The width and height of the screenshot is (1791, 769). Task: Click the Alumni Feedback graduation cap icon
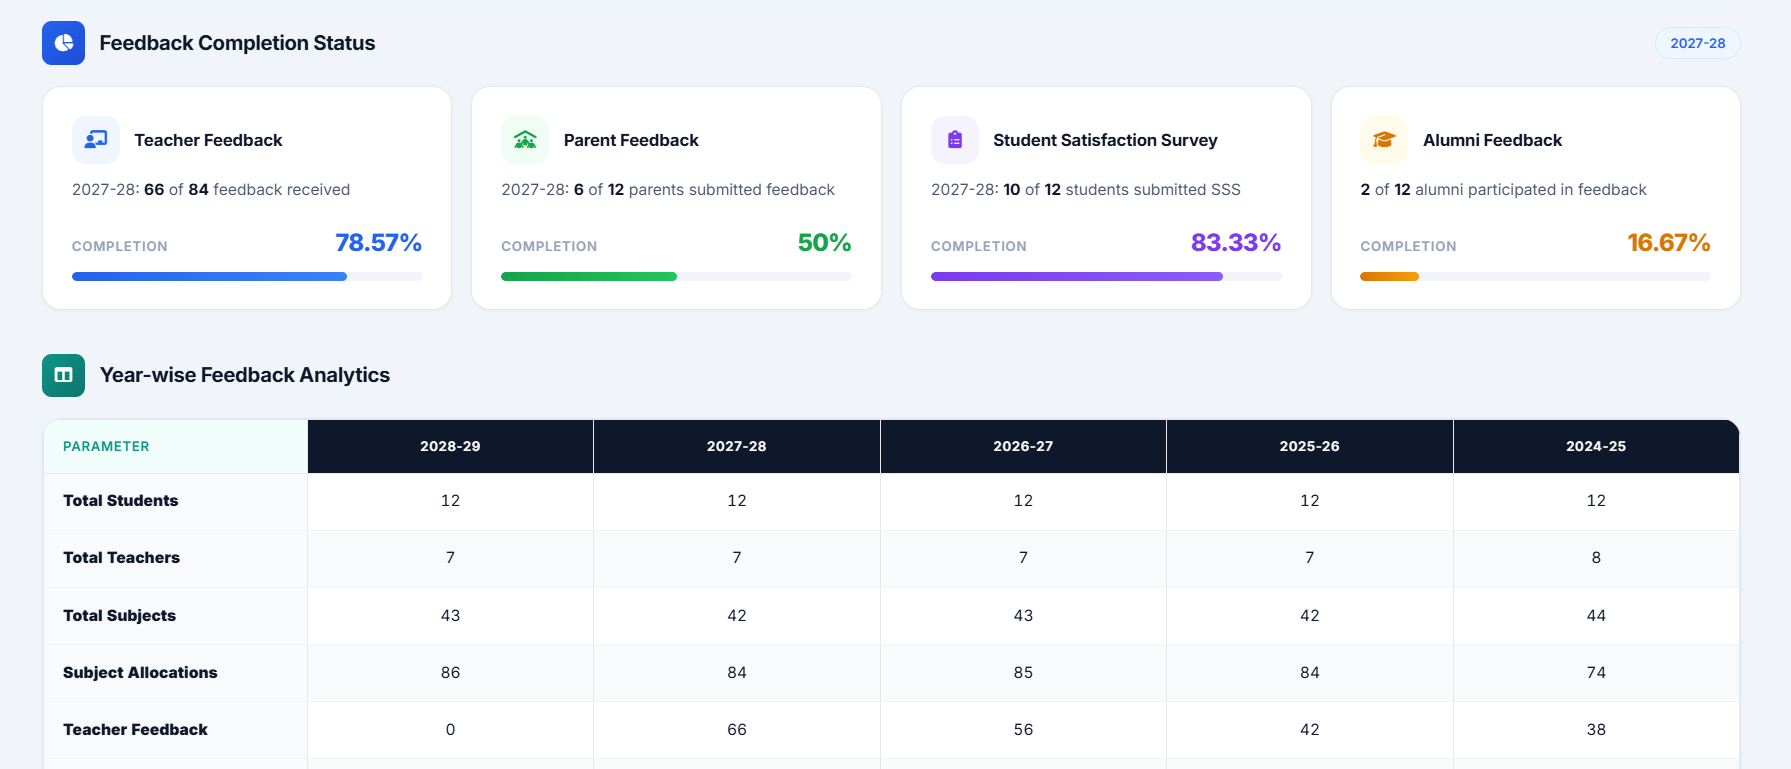[x=1384, y=140]
